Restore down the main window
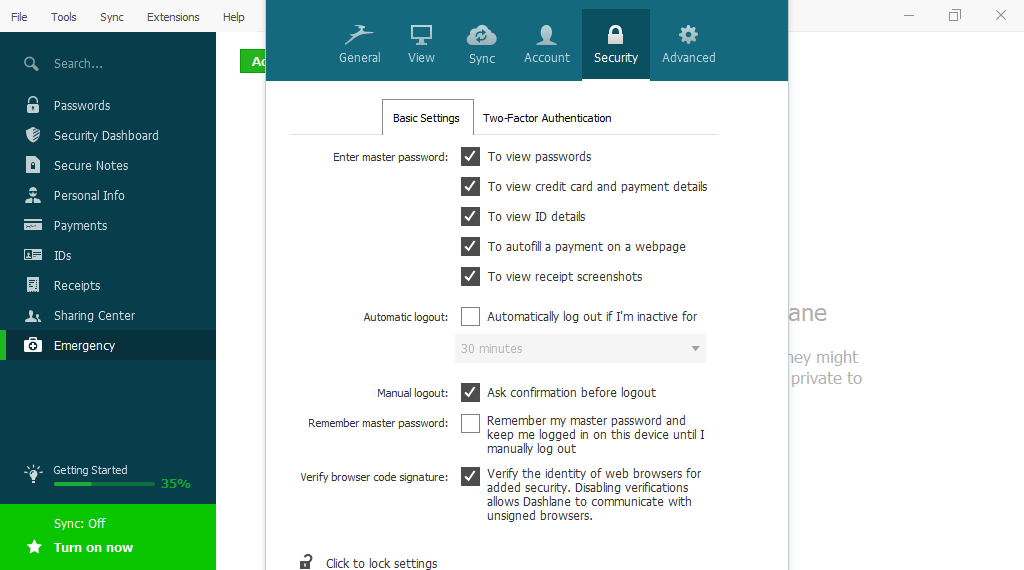1024x570 pixels. tap(955, 15)
